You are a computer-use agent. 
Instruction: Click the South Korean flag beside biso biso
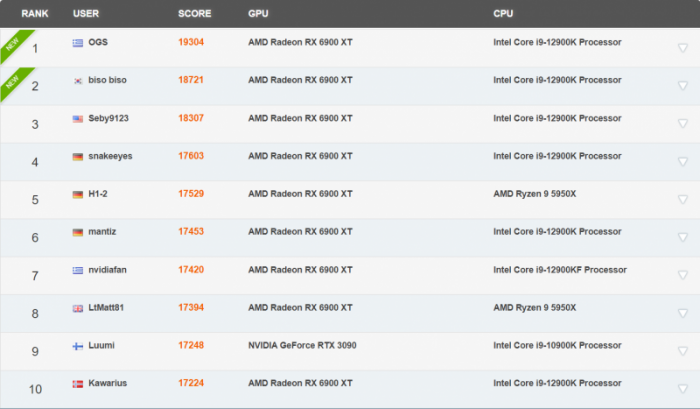click(78, 81)
